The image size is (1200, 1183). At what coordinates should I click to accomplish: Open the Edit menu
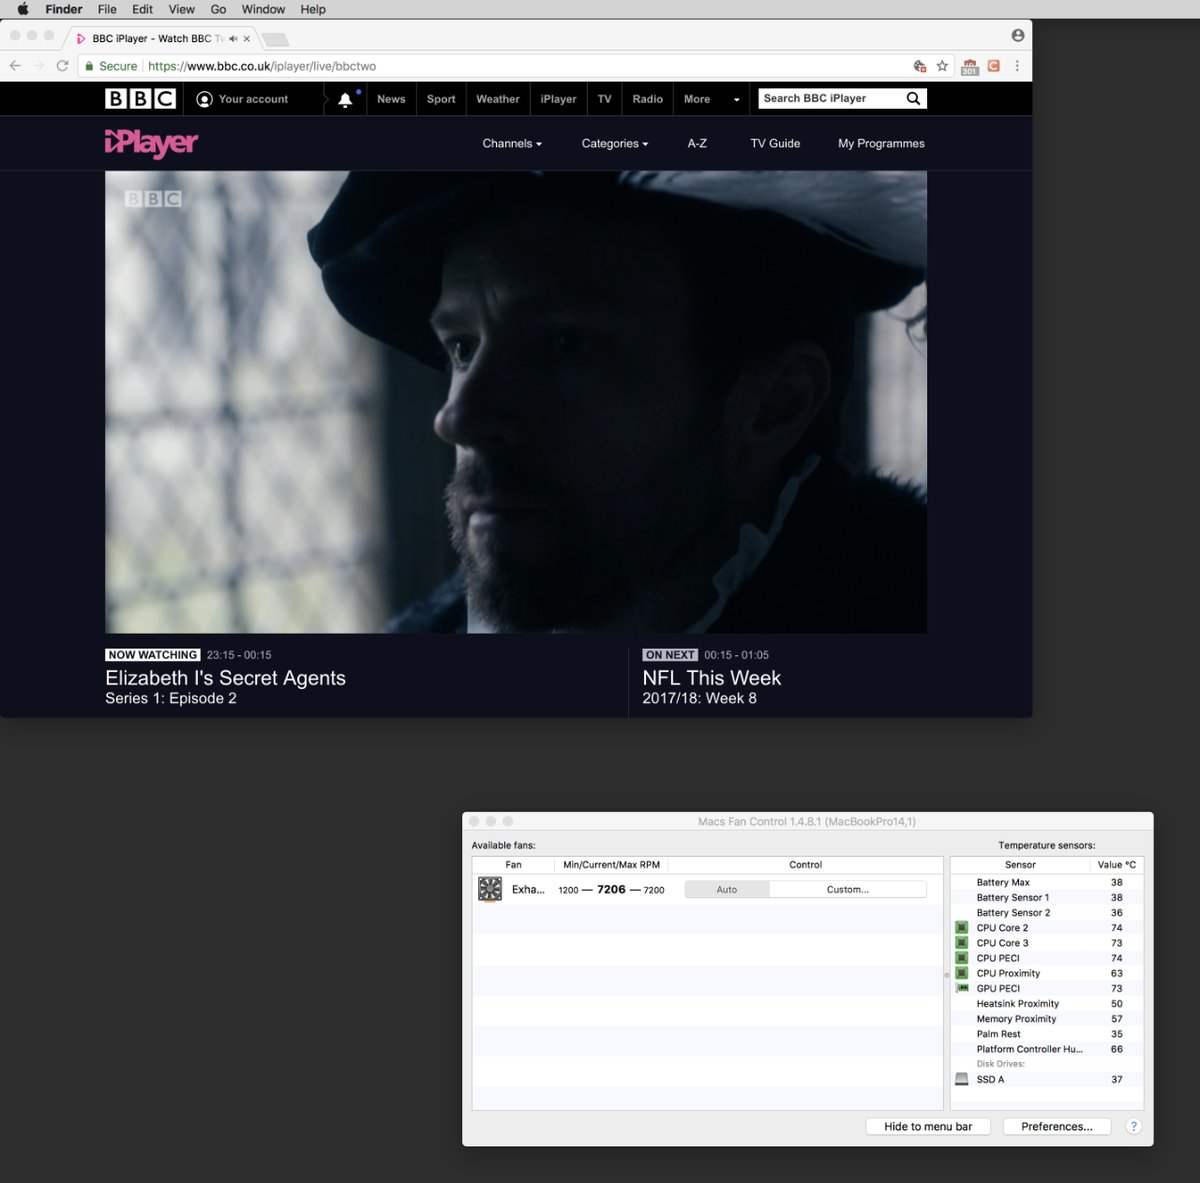click(x=143, y=9)
